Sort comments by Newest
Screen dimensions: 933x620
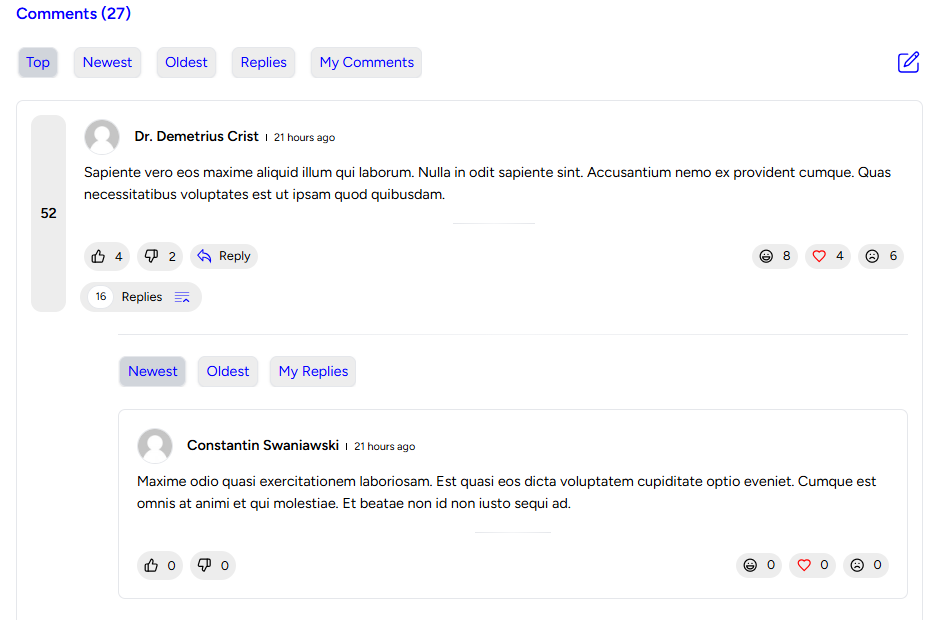pyautogui.click(x=107, y=62)
